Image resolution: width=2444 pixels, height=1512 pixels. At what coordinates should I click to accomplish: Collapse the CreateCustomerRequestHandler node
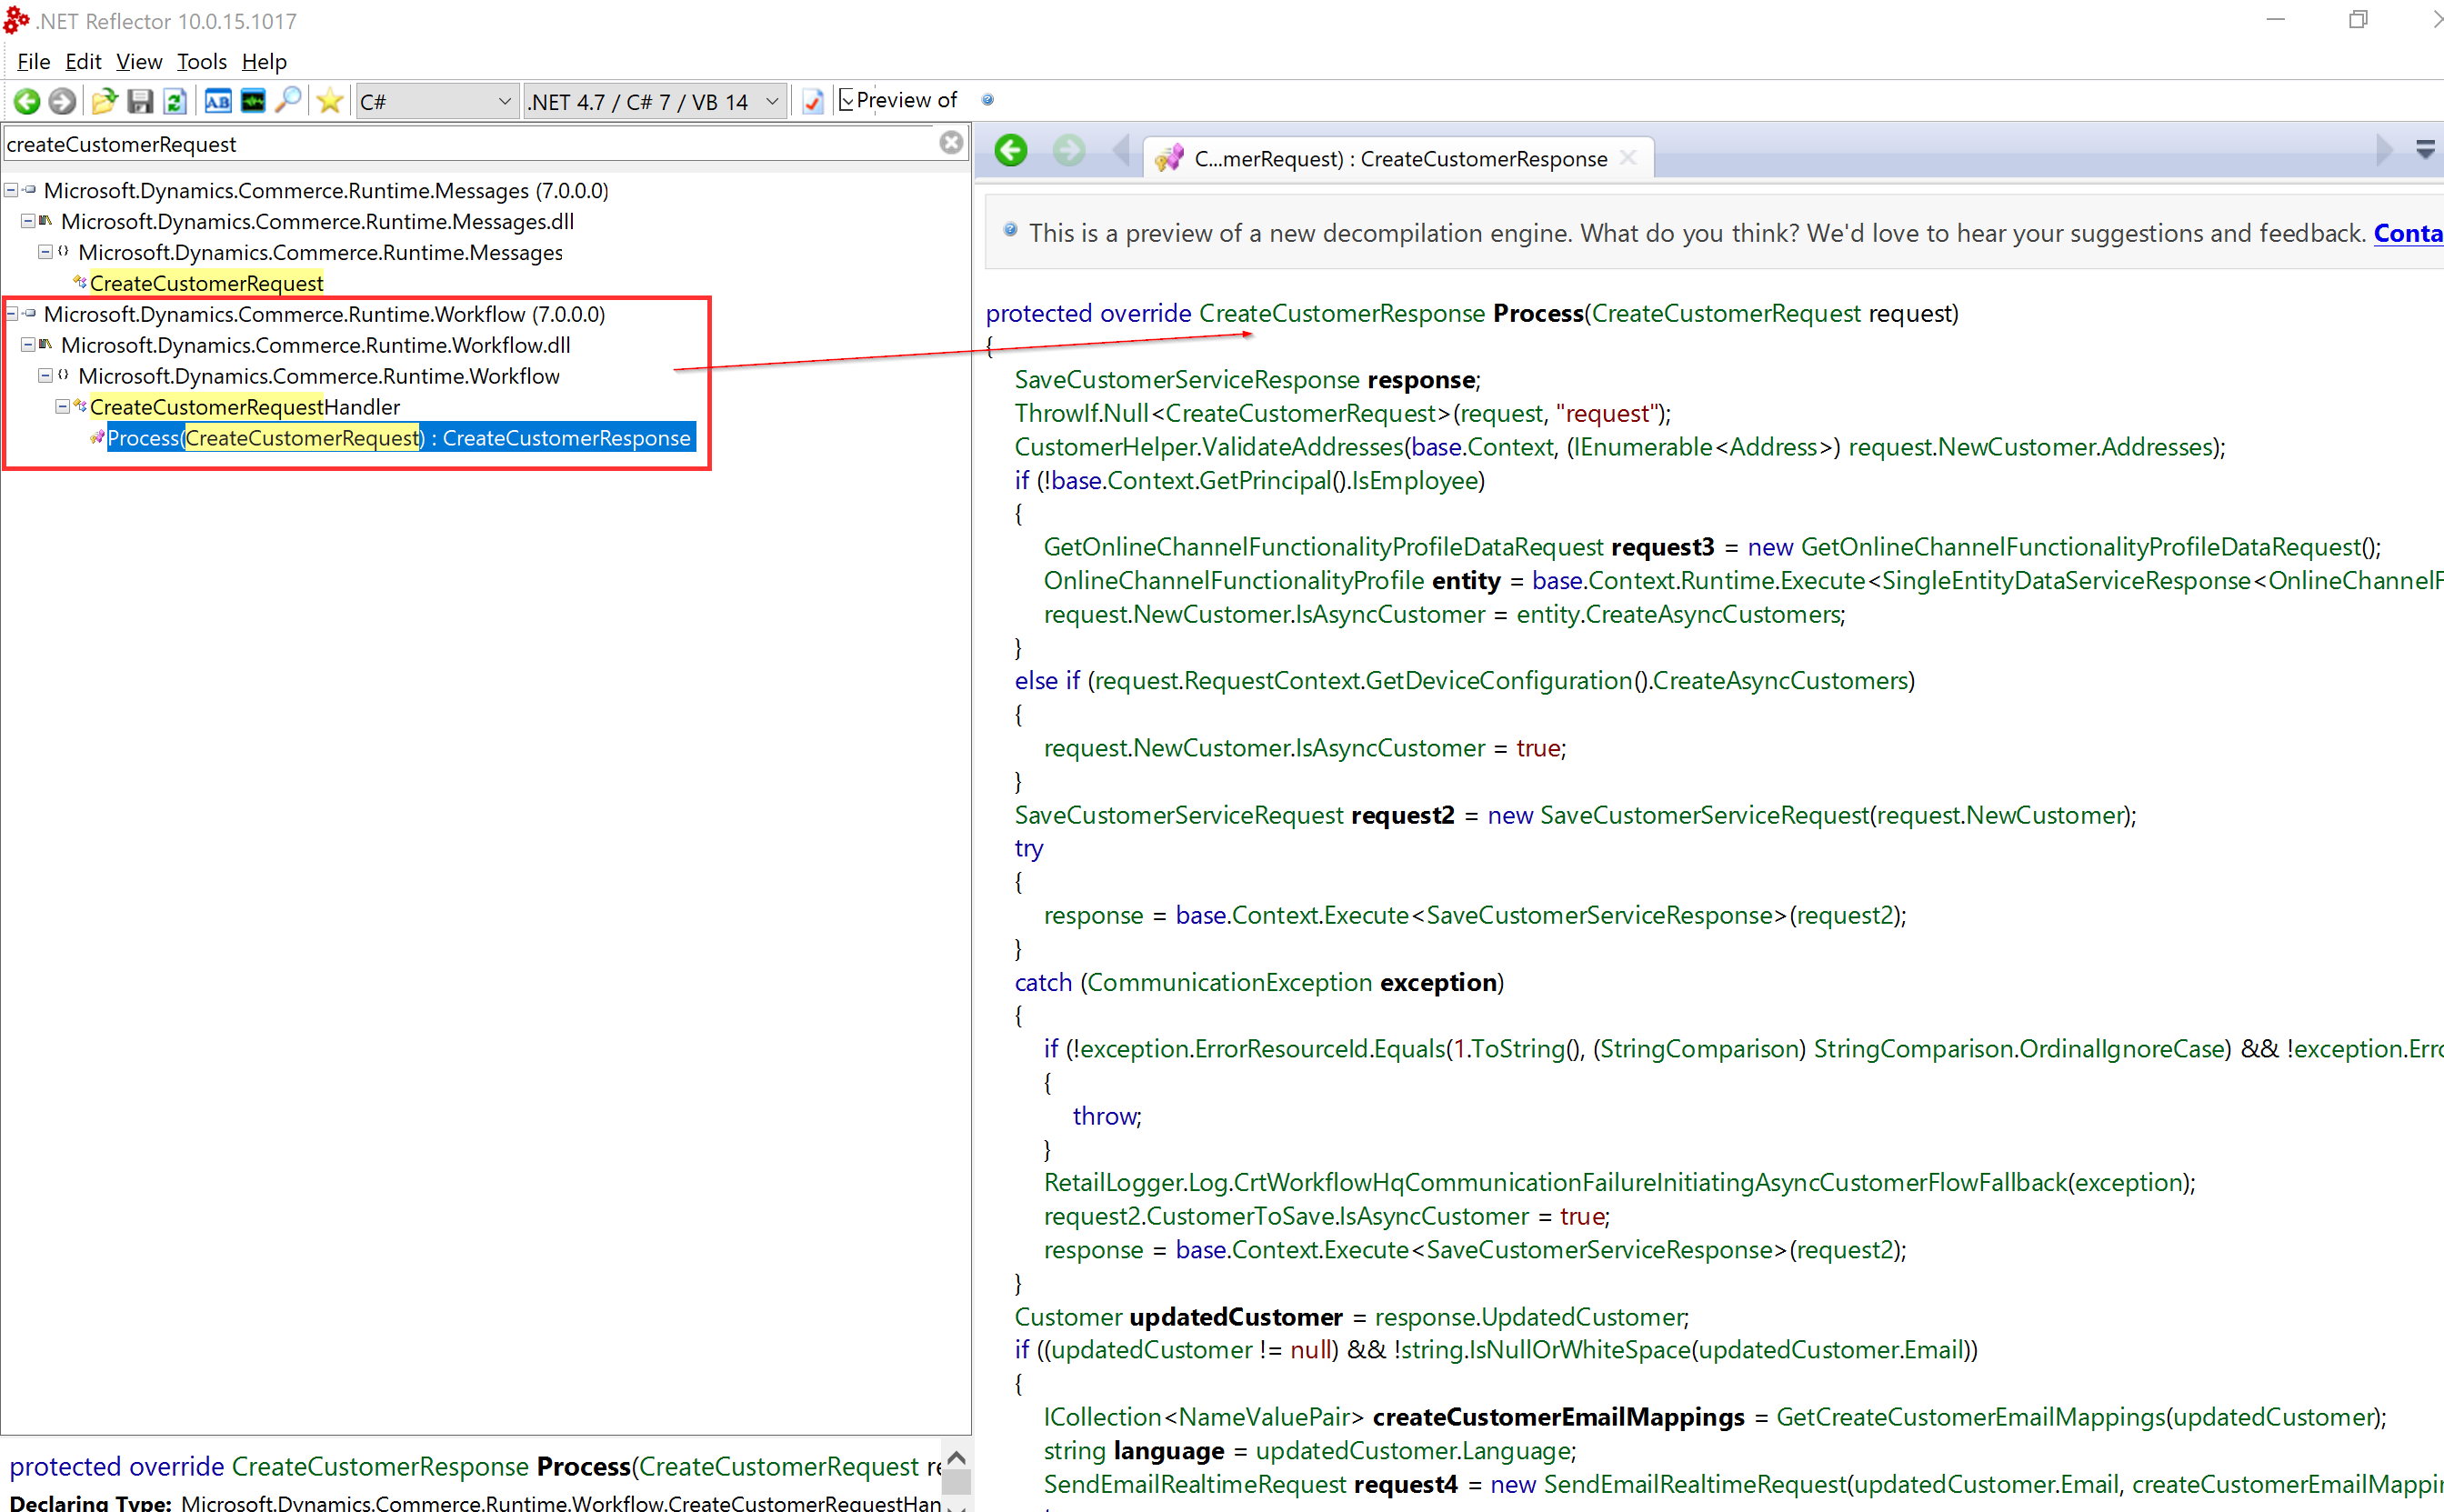tap(62, 406)
